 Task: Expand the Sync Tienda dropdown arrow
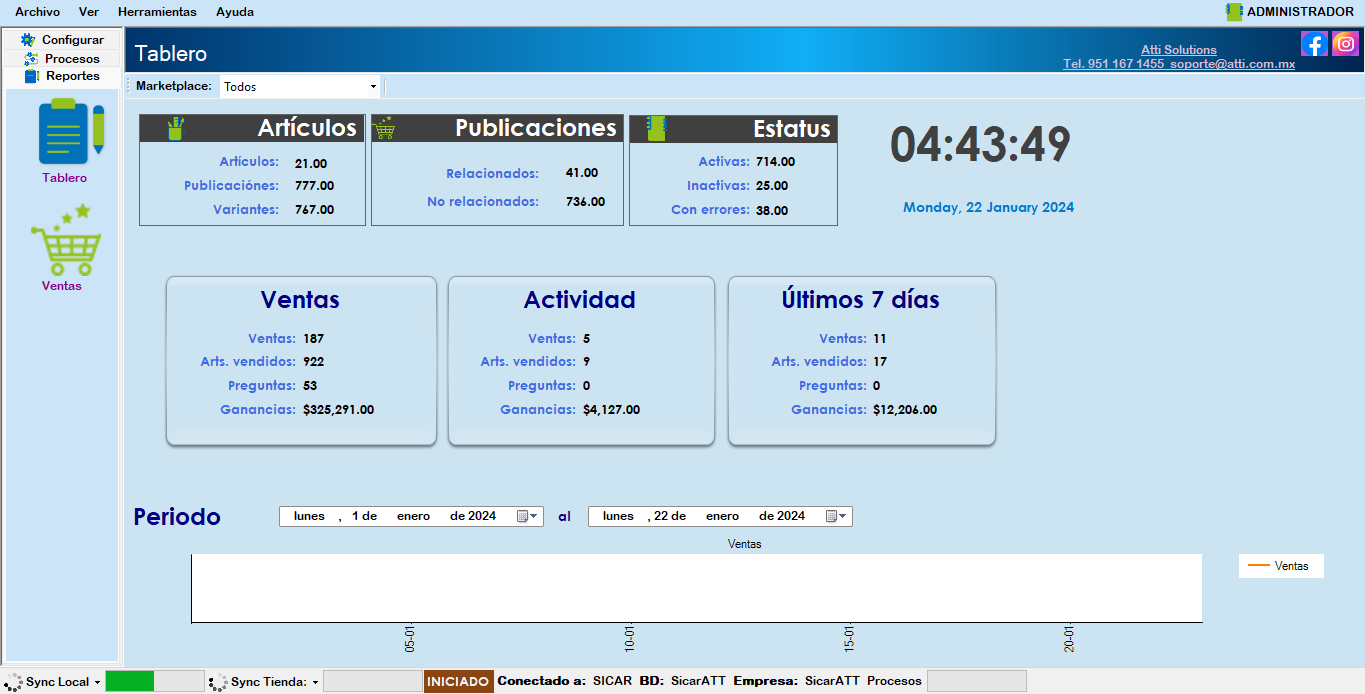pos(315,682)
